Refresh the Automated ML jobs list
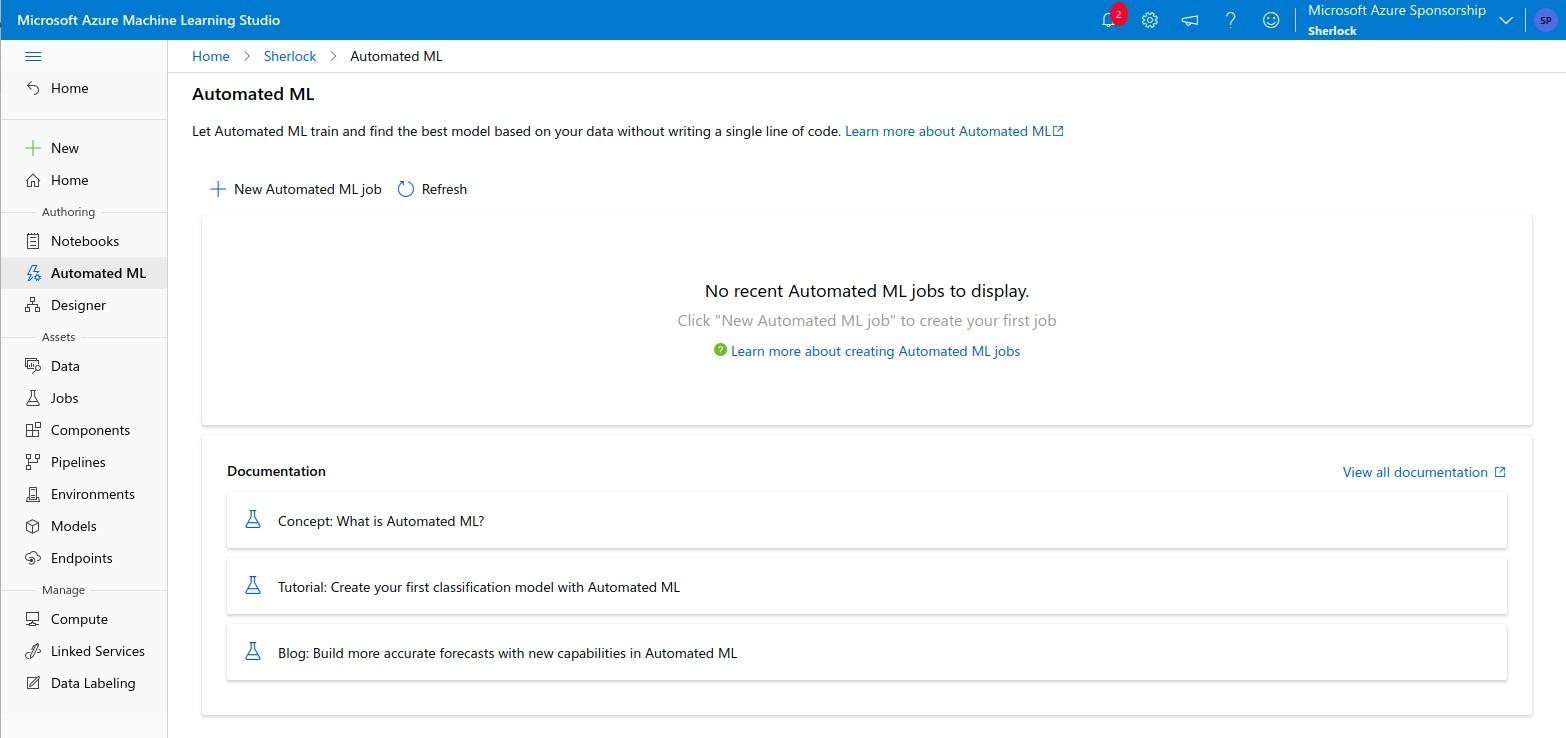 432,189
